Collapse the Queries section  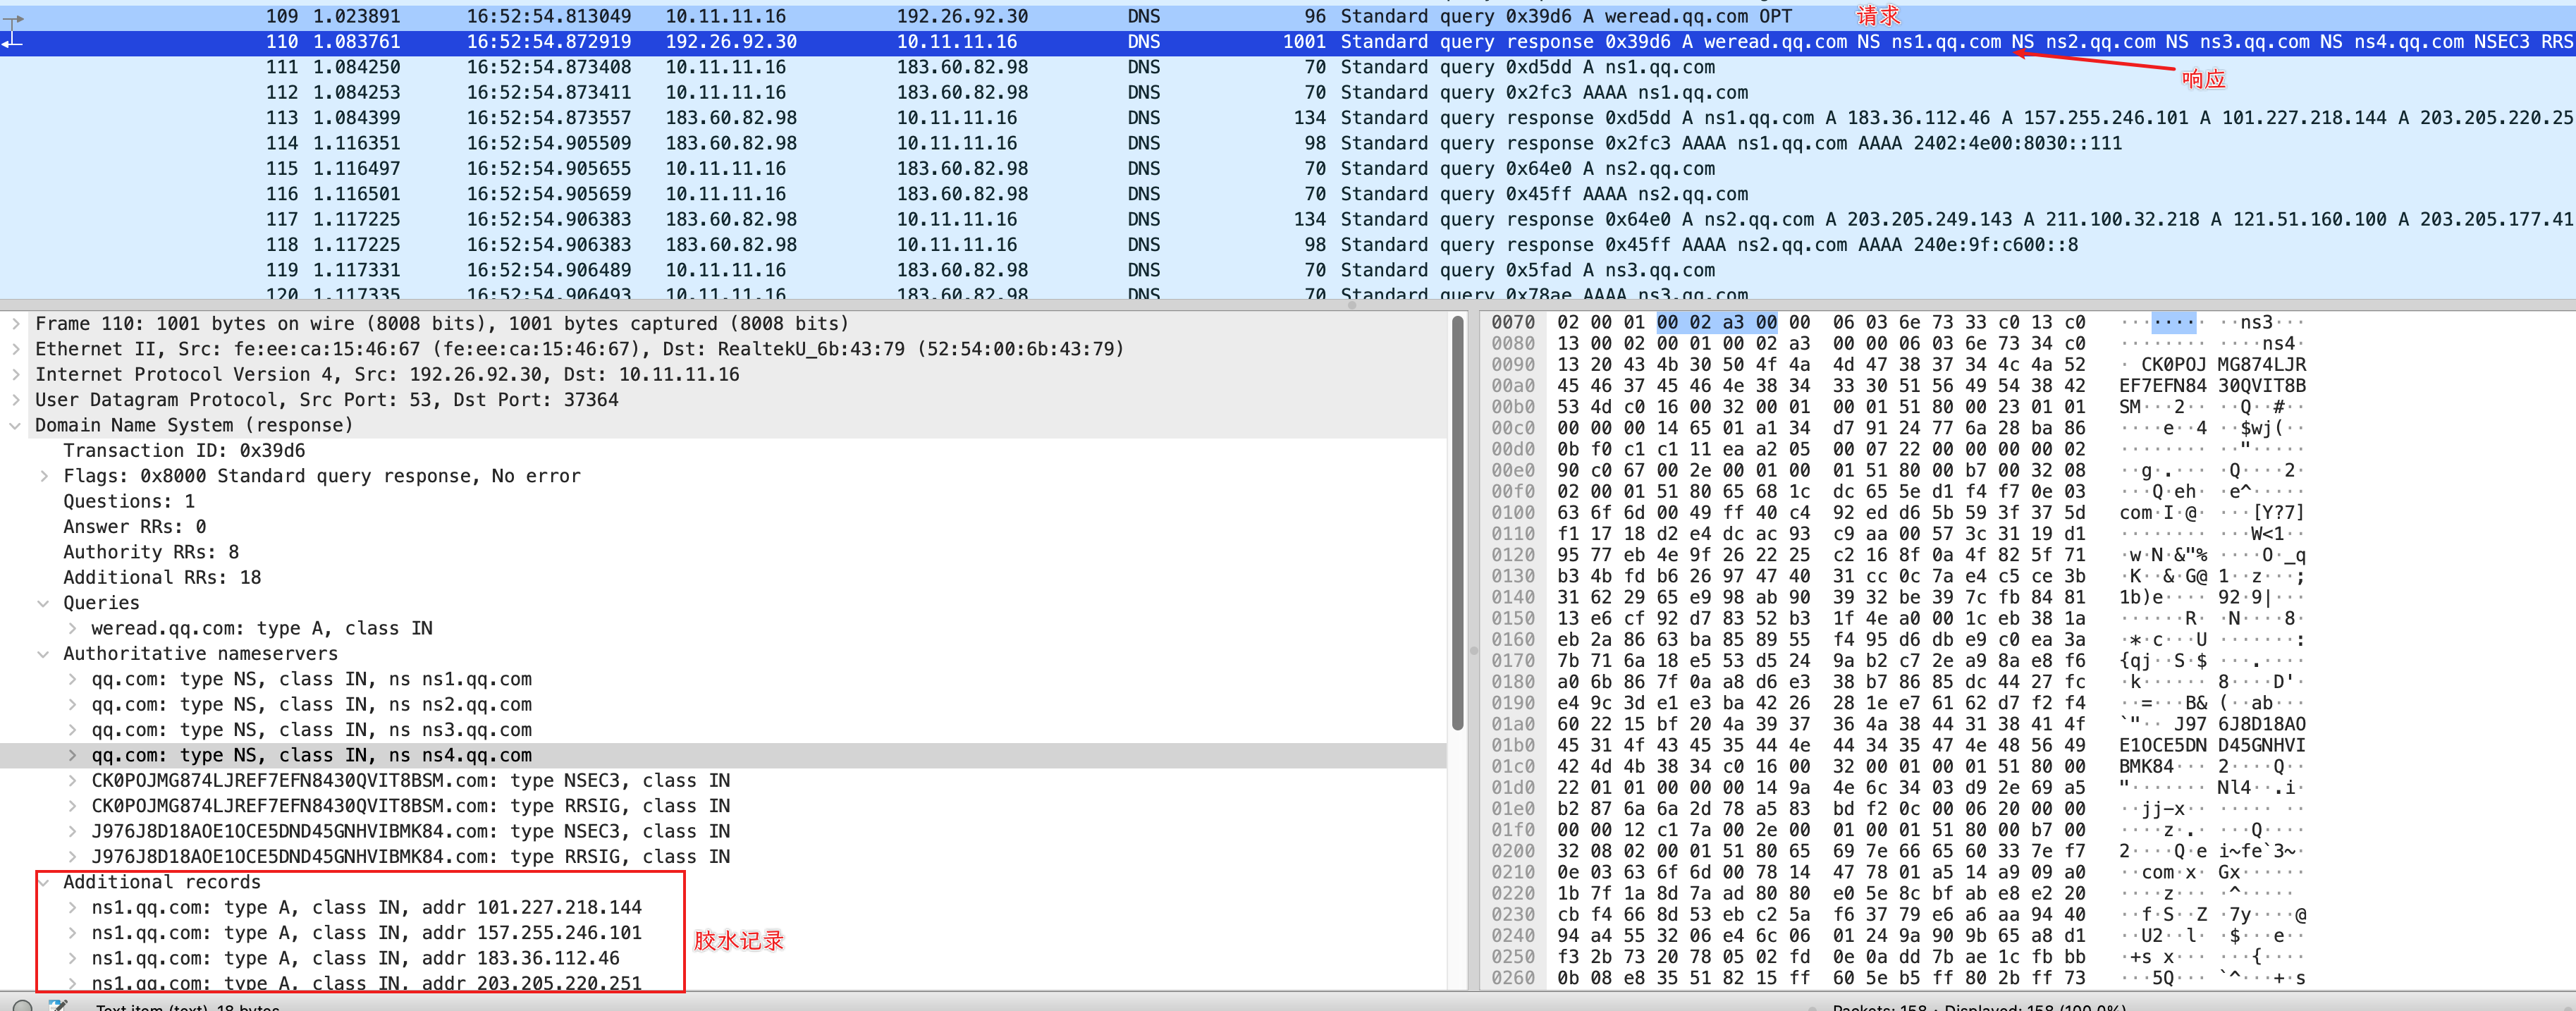coord(43,603)
